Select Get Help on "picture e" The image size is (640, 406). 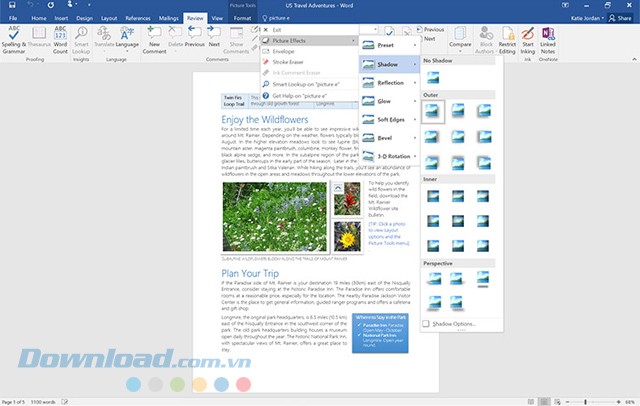pos(309,96)
